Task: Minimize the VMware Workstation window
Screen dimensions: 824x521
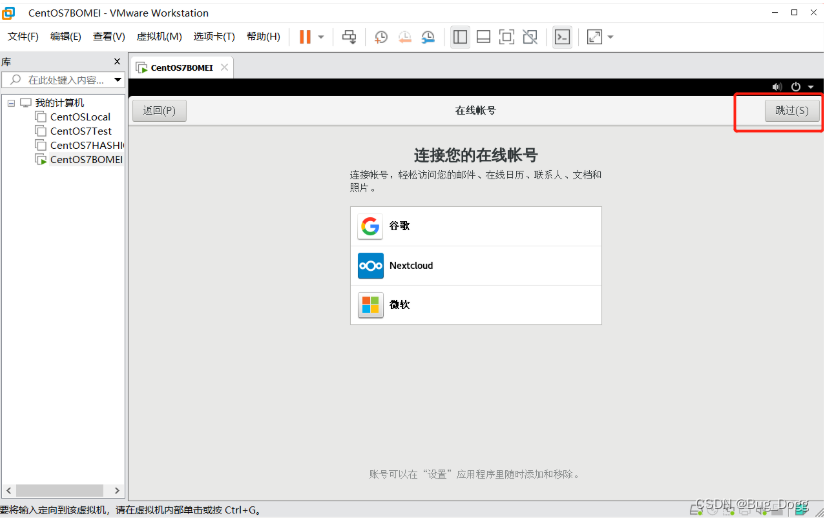Action: pyautogui.click(x=775, y=12)
